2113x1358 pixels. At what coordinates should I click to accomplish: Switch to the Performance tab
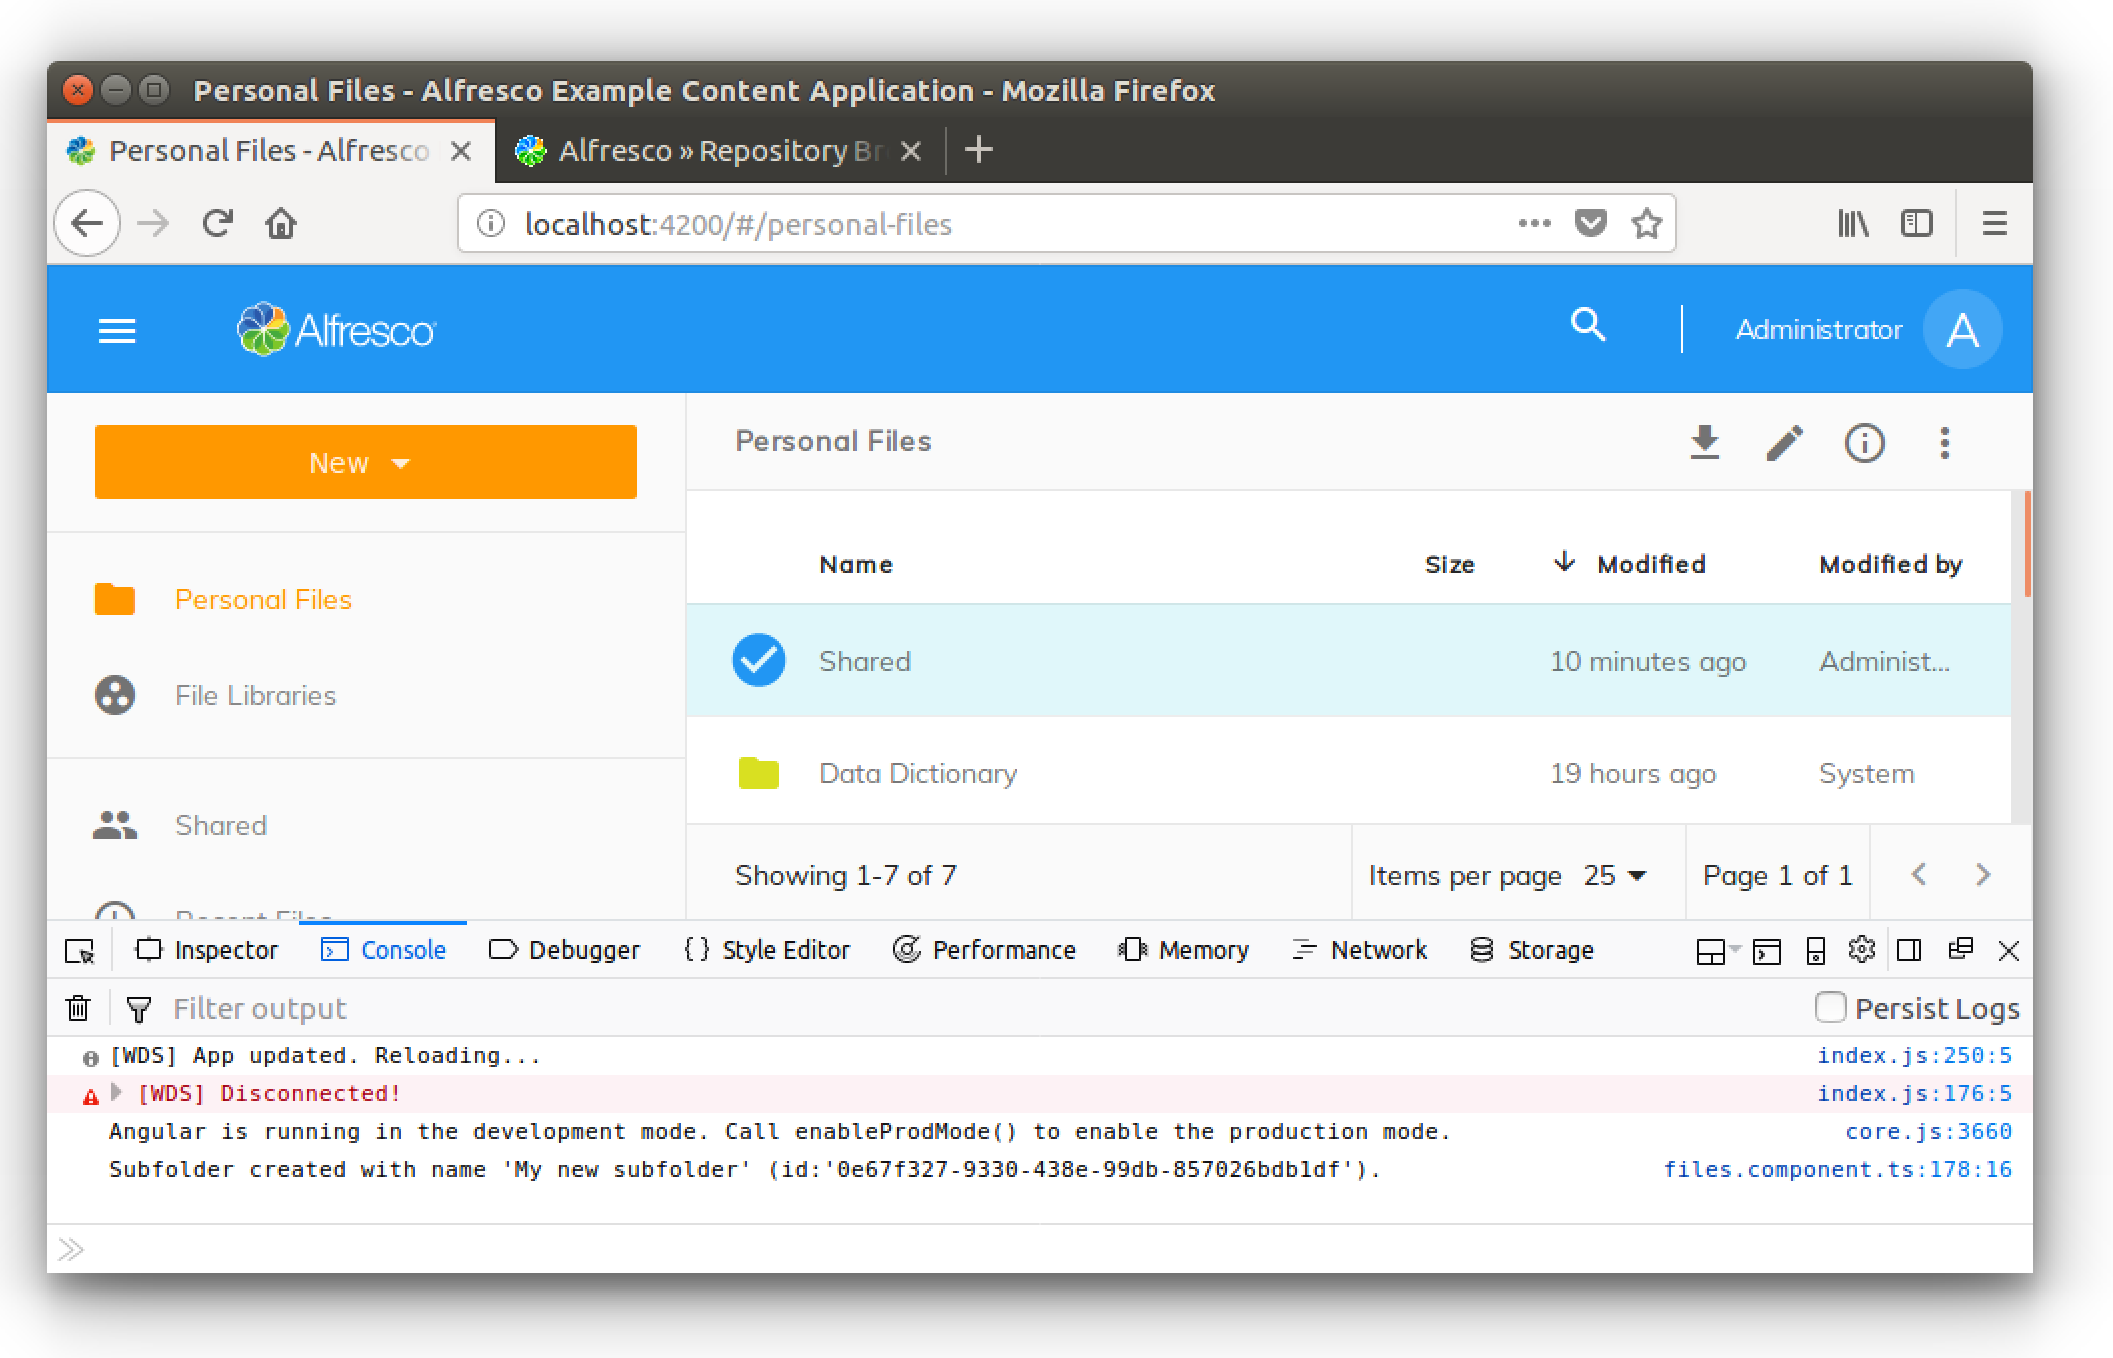(x=985, y=950)
